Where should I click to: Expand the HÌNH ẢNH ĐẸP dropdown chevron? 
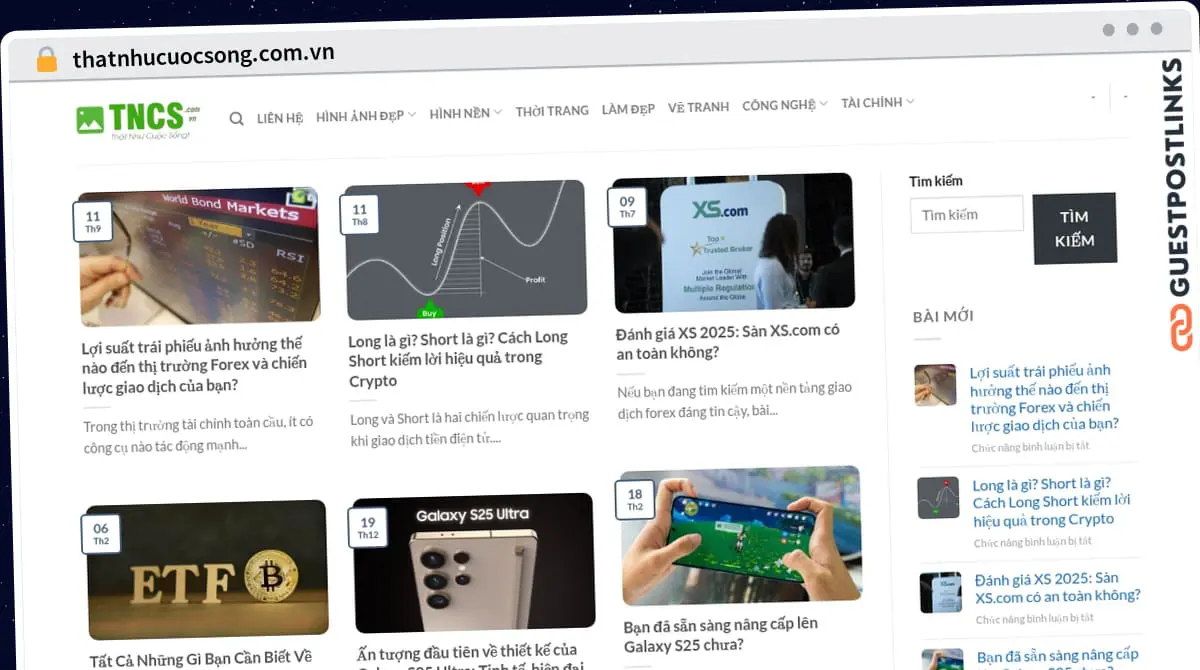click(411, 115)
